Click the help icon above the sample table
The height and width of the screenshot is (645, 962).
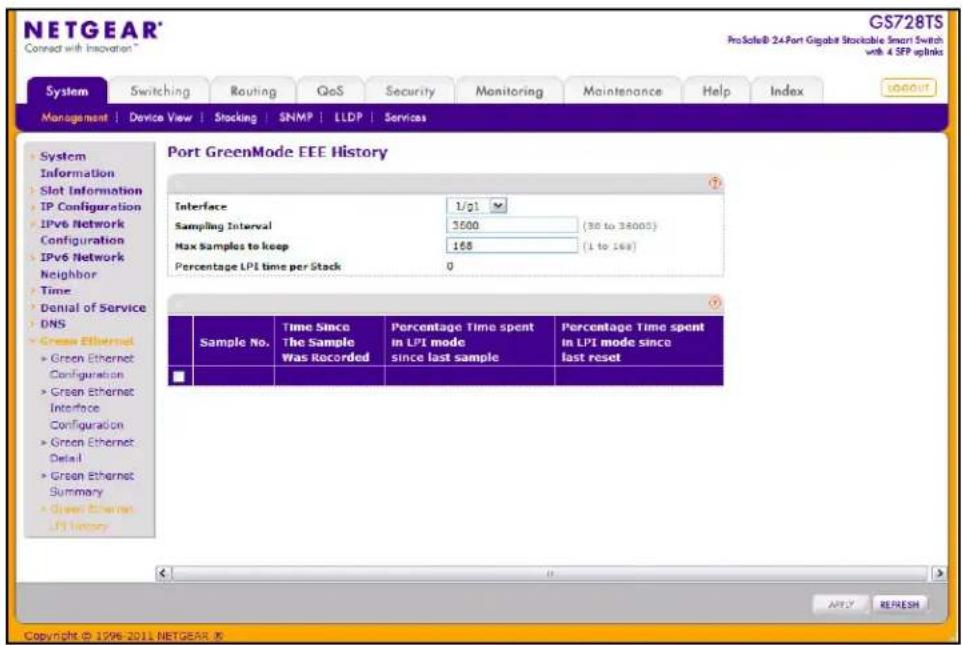point(715,303)
